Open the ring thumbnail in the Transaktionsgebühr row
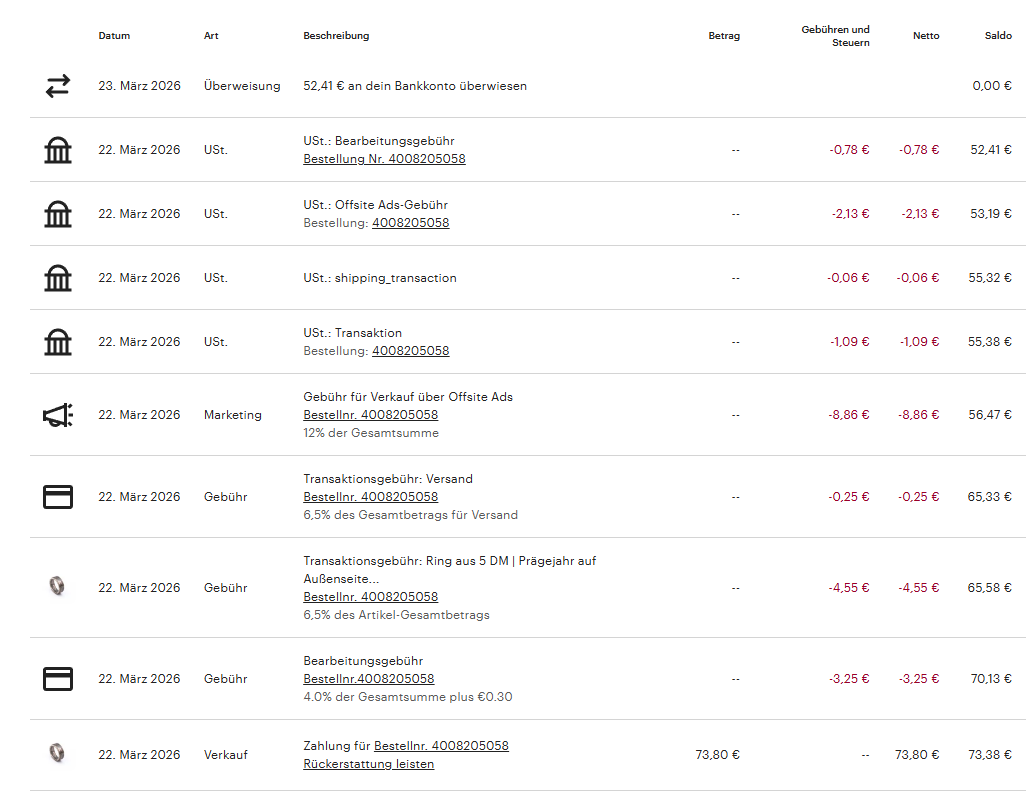The height and width of the screenshot is (795, 1035). [58, 587]
